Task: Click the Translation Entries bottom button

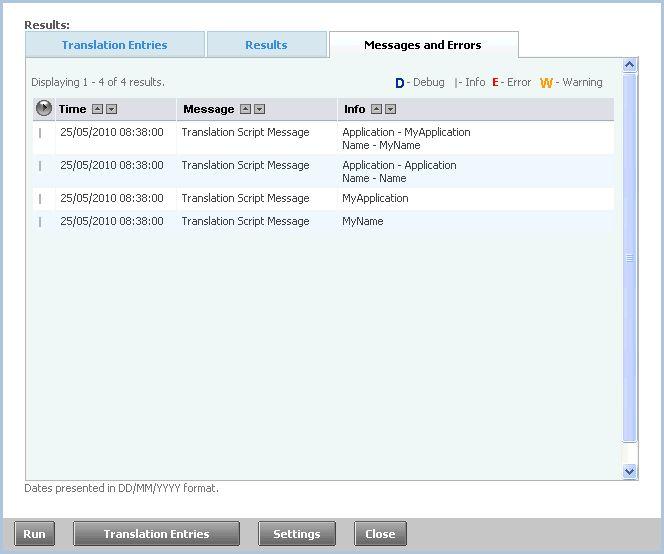Action: click(x=156, y=534)
